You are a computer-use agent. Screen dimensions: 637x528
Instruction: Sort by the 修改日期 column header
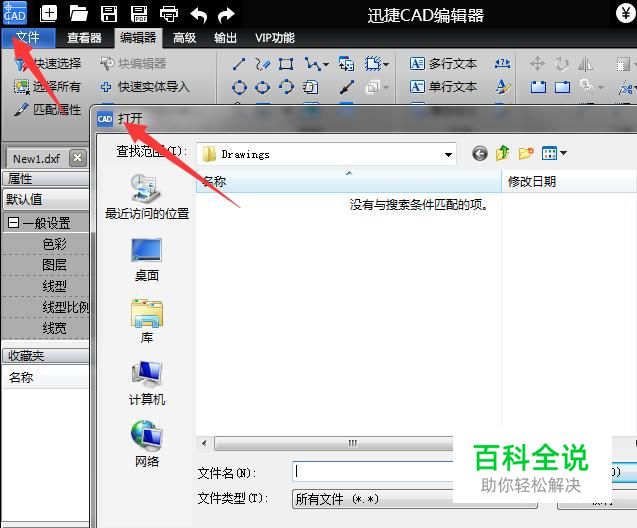pyautogui.click(x=569, y=181)
